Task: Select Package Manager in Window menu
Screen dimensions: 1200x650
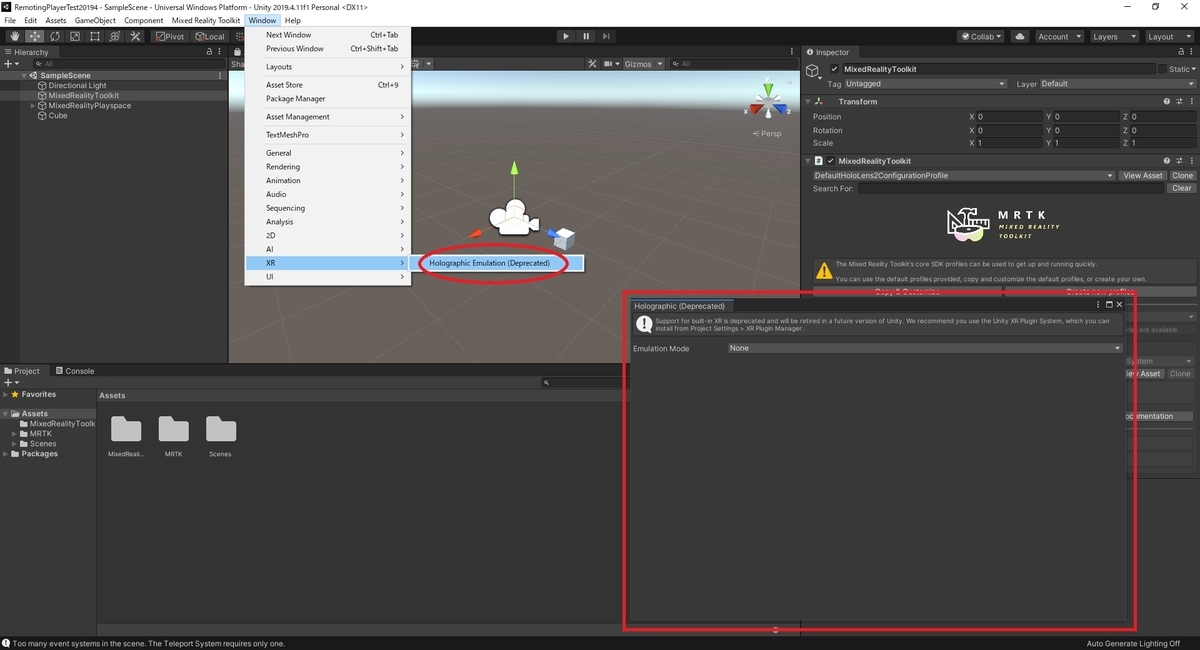Action: pyautogui.click(x=328, y=98)
